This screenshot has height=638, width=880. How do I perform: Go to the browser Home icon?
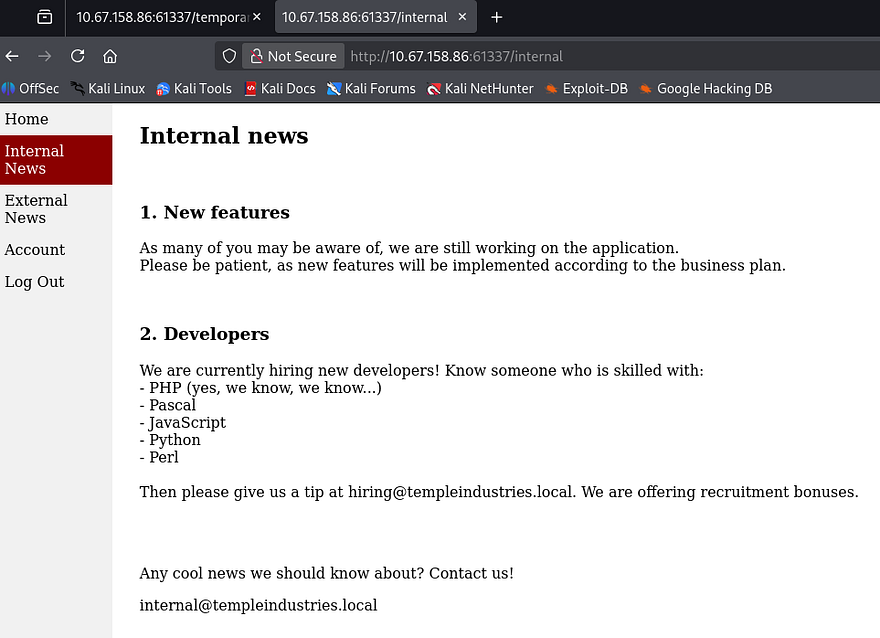tap(110, 56)
